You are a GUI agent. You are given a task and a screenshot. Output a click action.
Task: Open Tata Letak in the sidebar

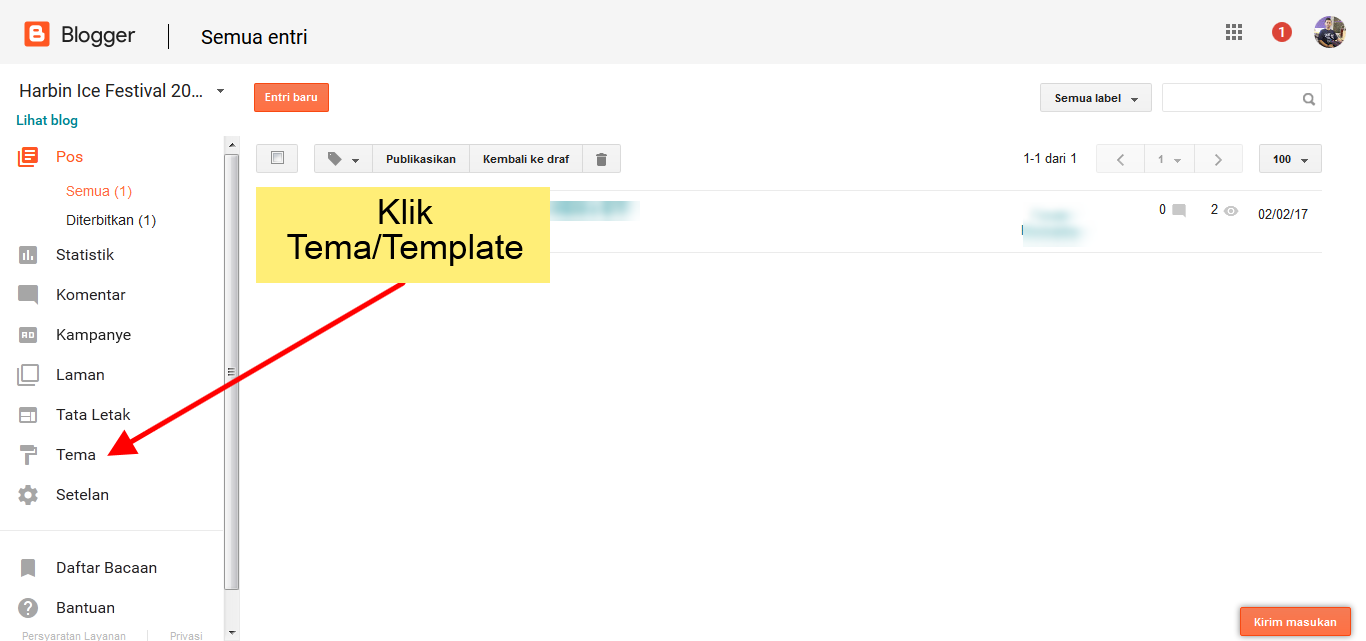pos(93,415)
